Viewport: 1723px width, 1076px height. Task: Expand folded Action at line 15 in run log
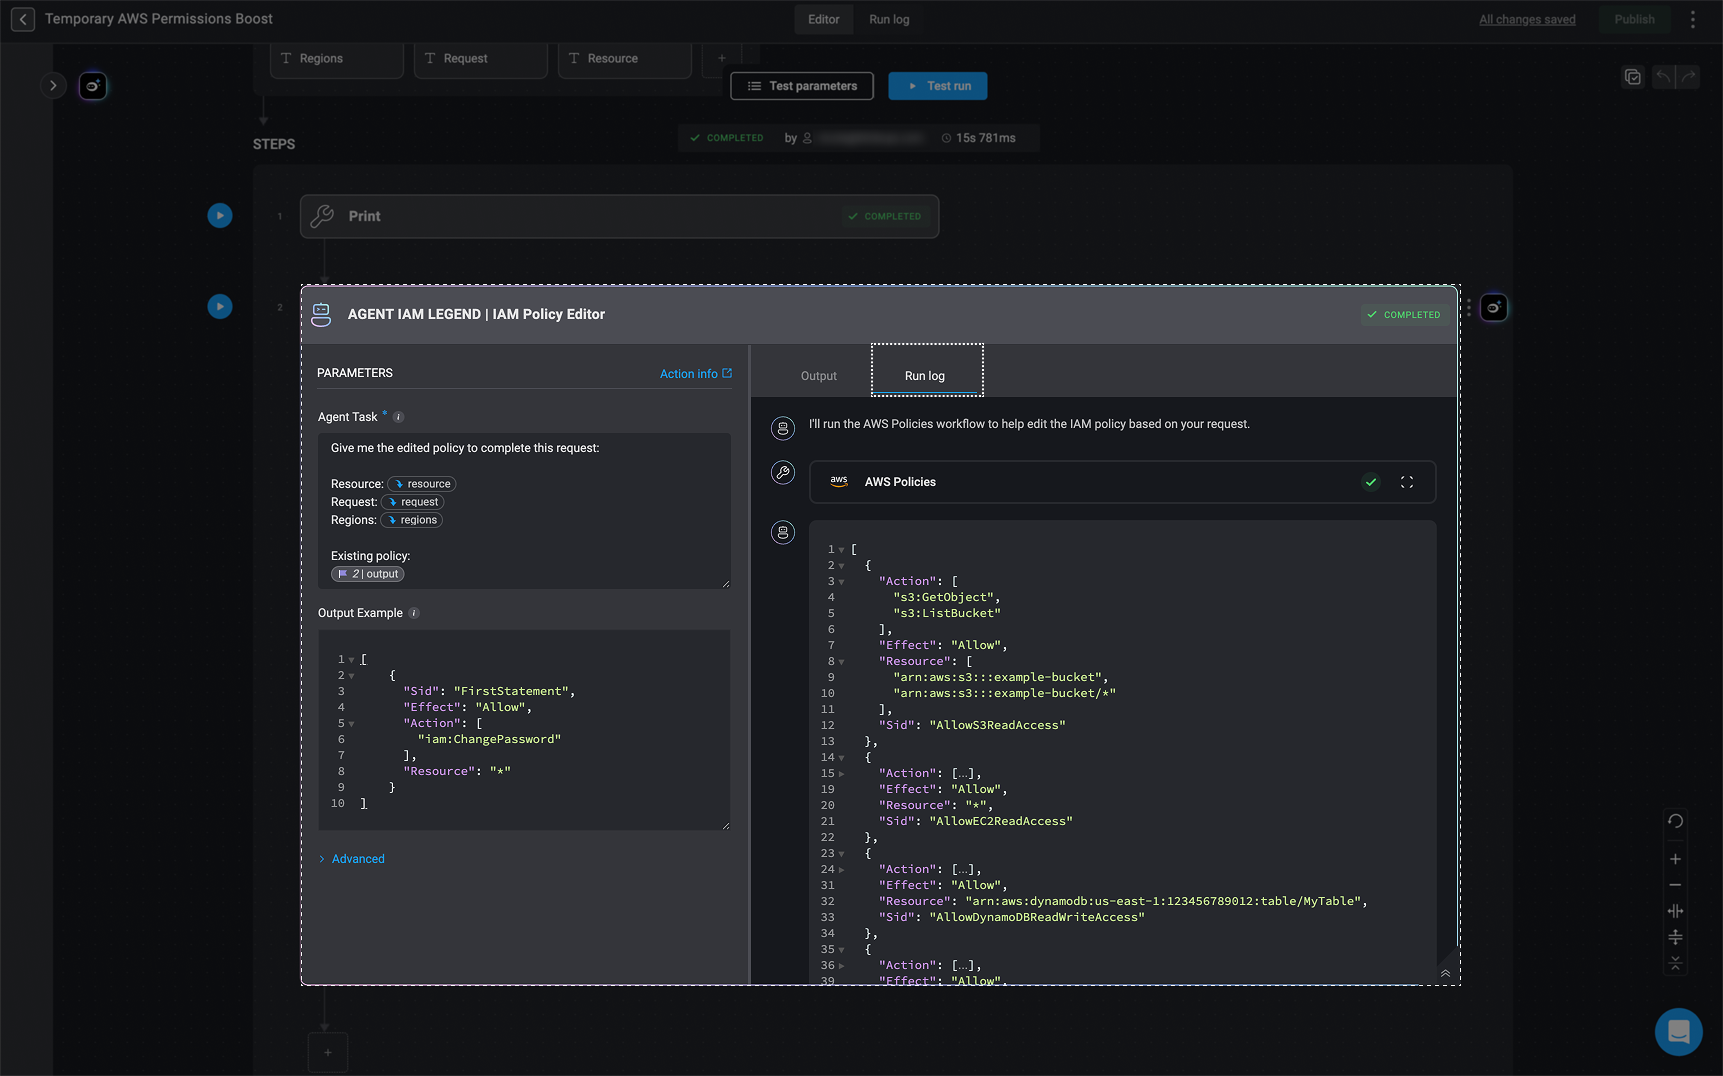coord(841,774)
